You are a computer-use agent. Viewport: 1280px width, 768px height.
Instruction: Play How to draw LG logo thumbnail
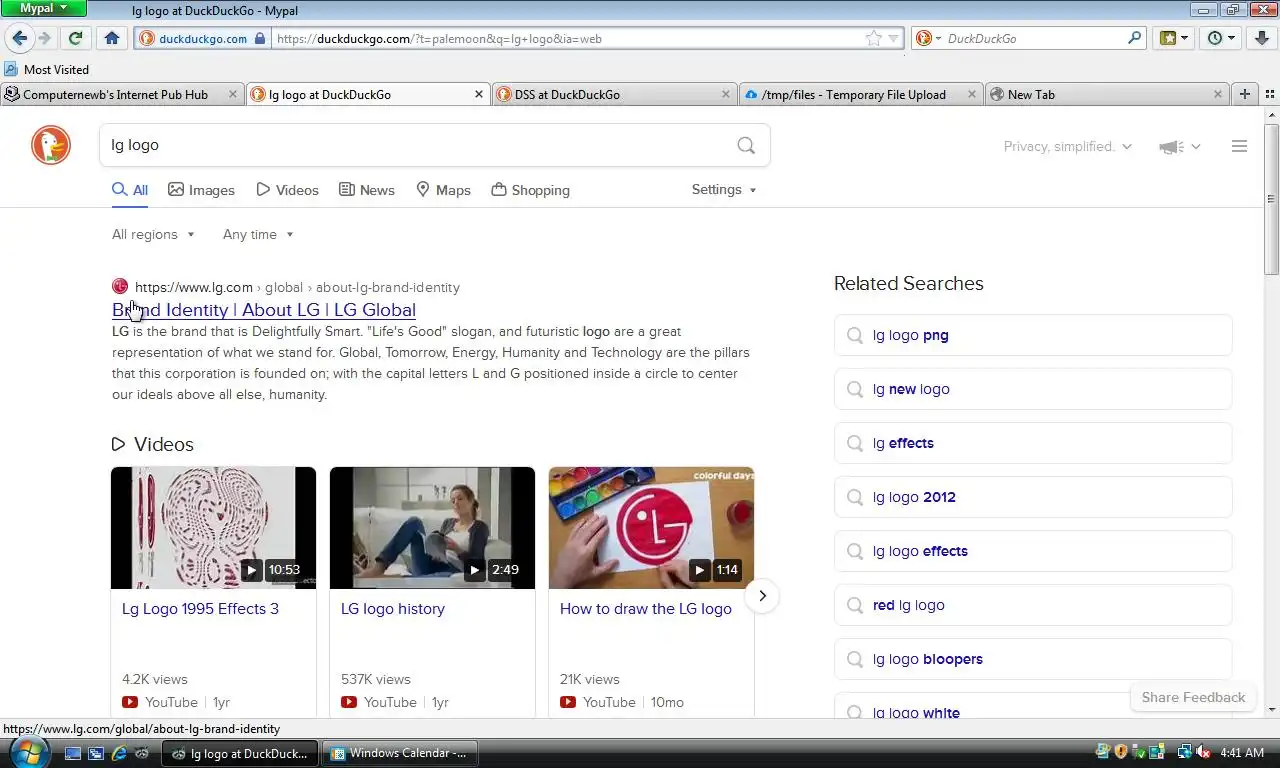(651, 528)
